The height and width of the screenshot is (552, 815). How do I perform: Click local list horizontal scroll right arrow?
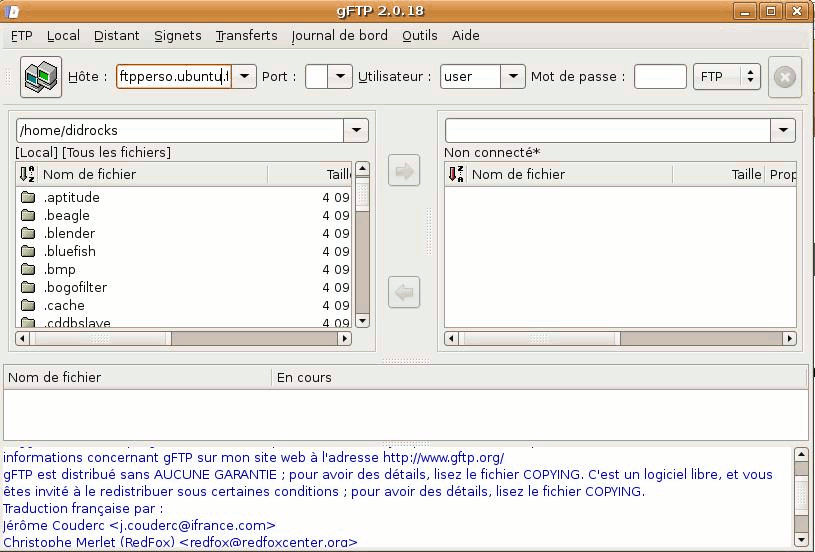click(344, 338)
